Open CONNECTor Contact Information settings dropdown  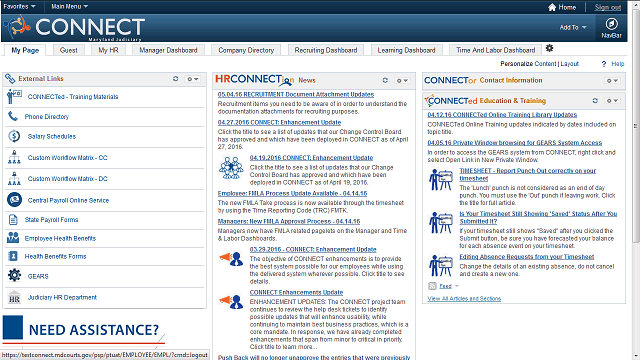point(612,81)
